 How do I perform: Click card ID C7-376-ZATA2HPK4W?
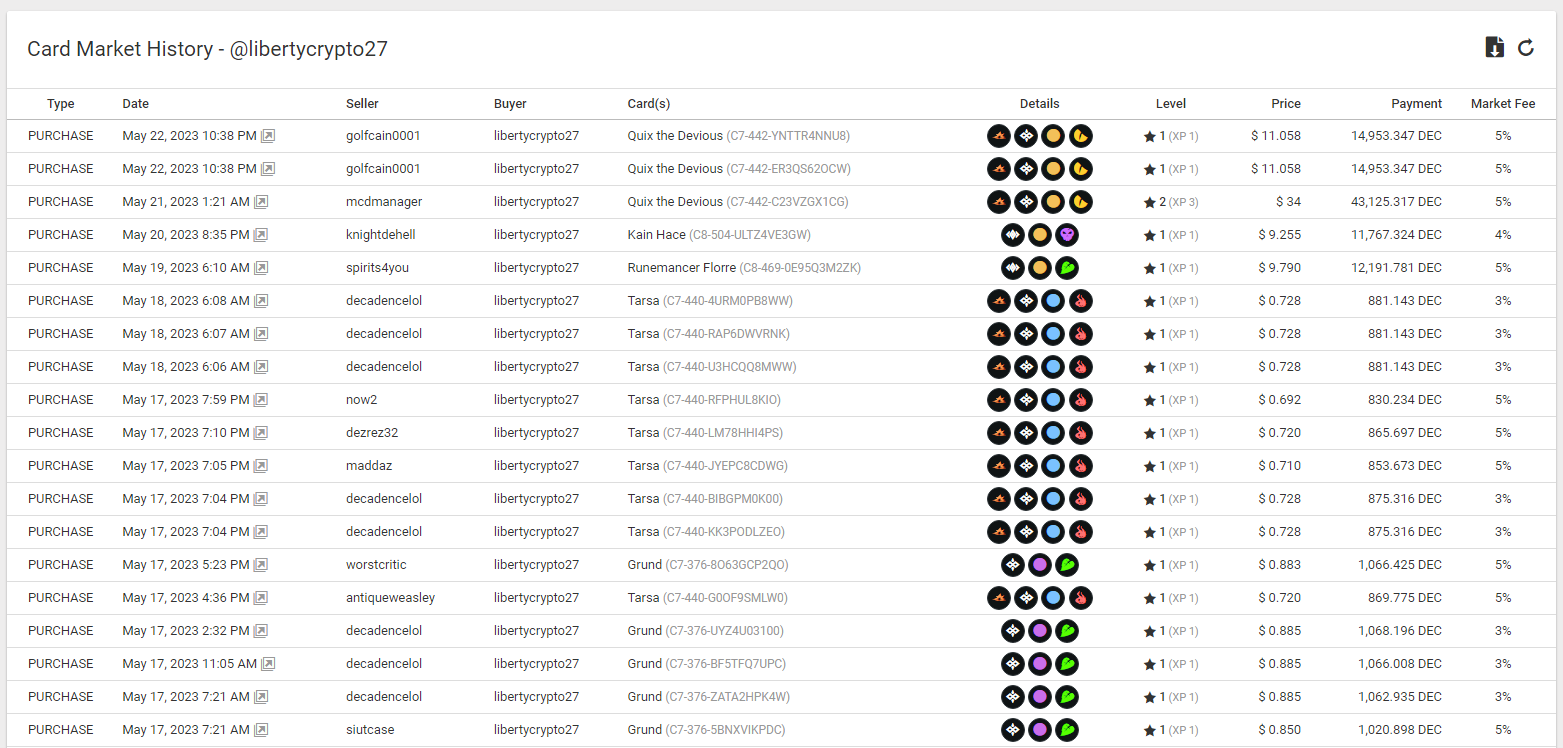click(728, 697)
